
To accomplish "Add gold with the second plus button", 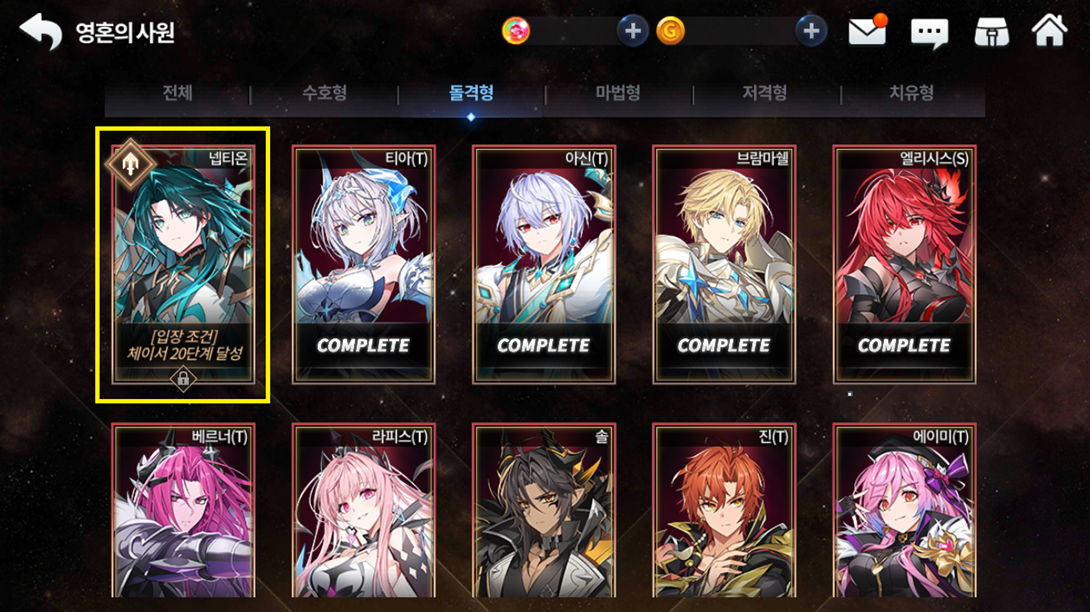I will [x=811, y=31].
